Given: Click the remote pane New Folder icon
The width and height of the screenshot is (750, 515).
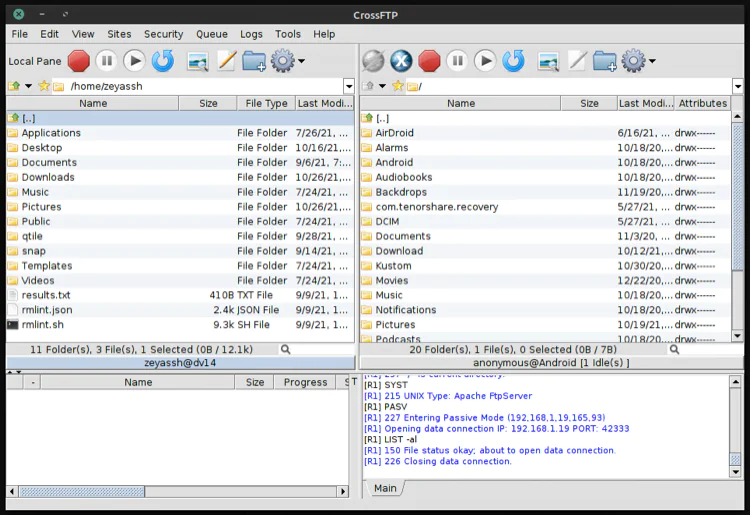Looking at the screenshot, I should (604, 61).
